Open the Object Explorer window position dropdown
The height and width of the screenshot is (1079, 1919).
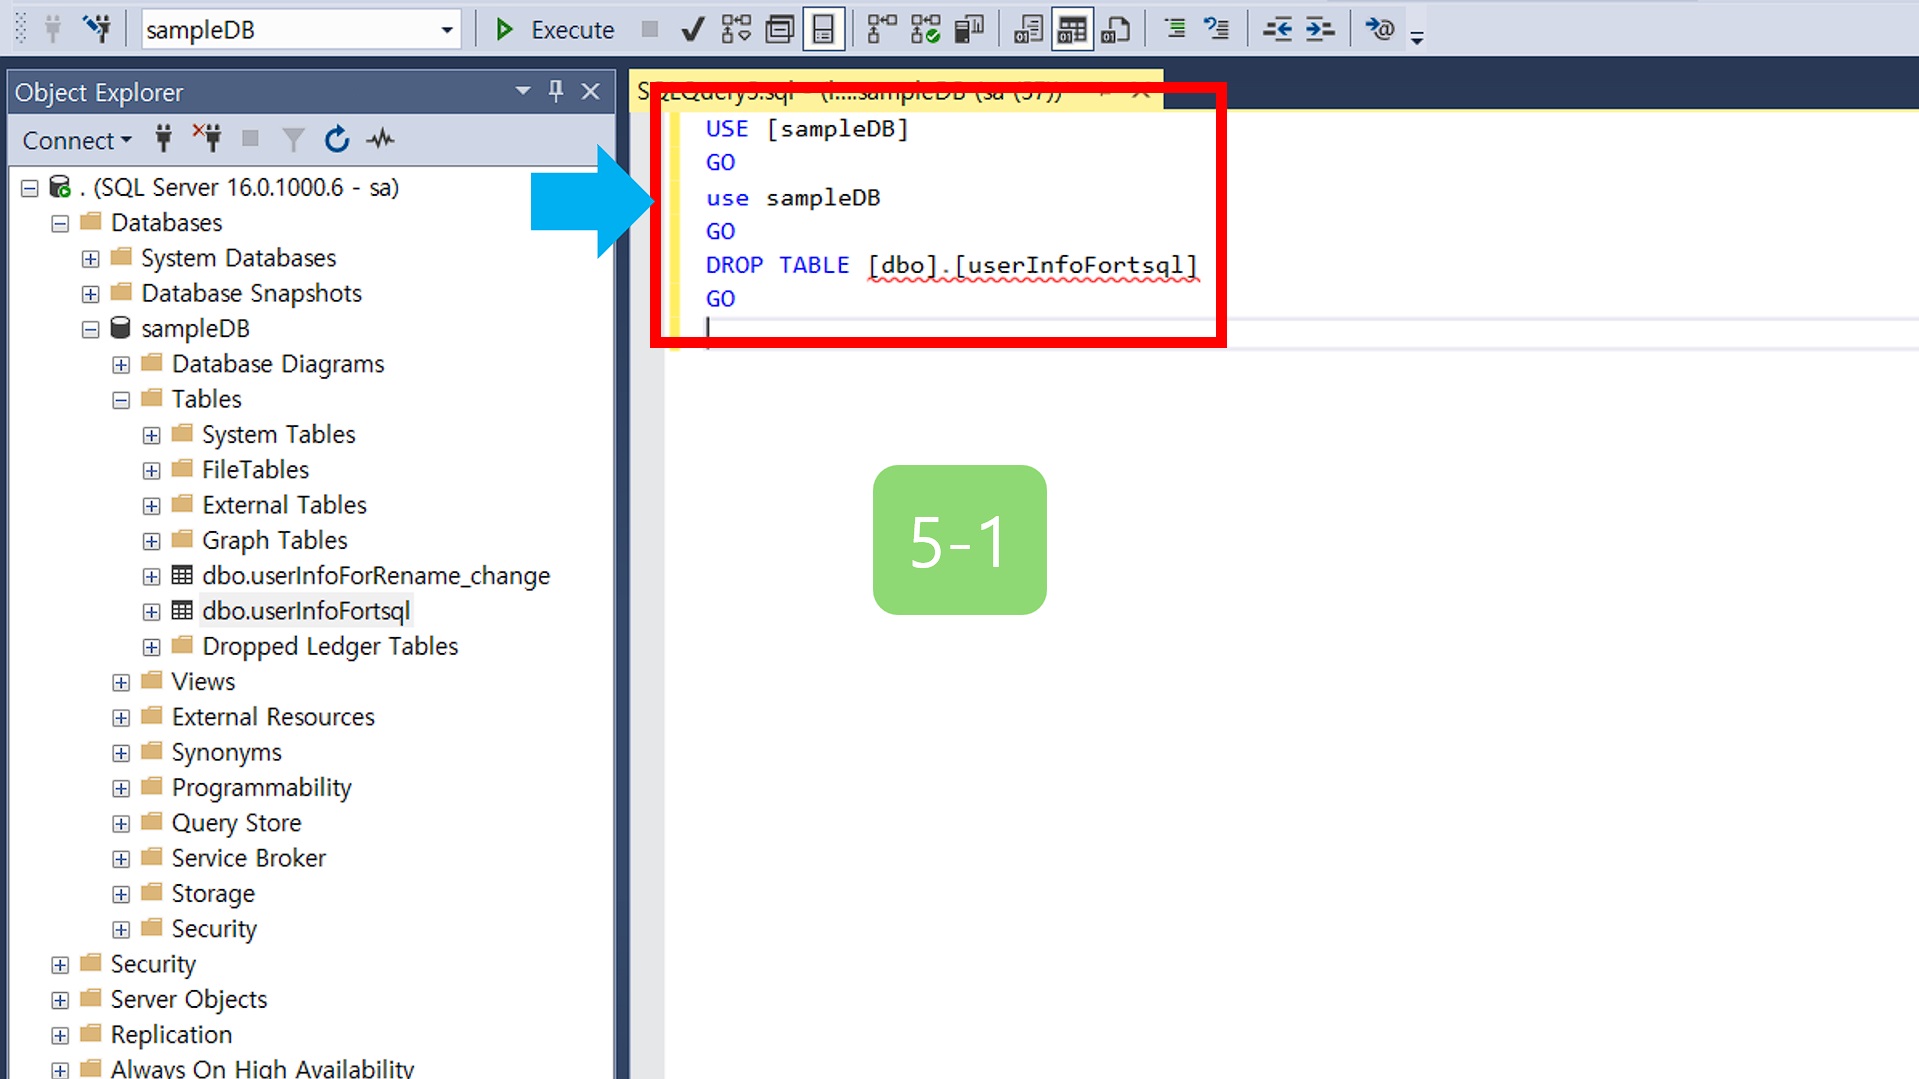point(522,91)
